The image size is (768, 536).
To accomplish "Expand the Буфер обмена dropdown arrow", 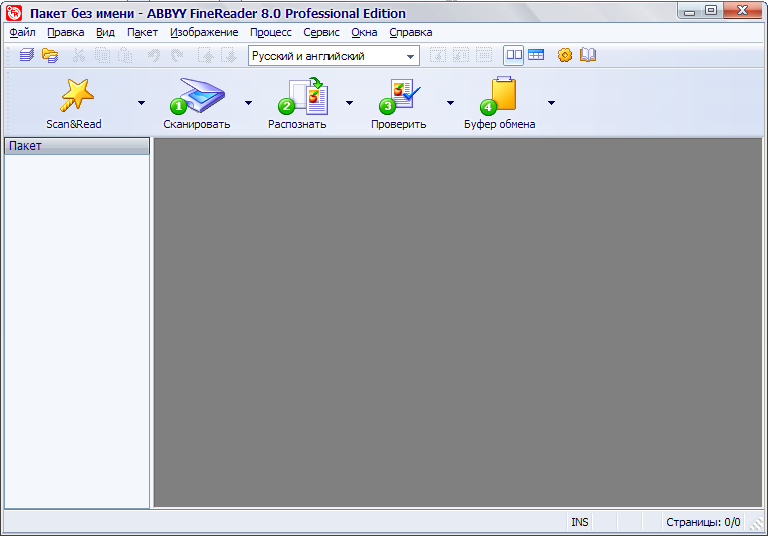I will click(552, 103).
